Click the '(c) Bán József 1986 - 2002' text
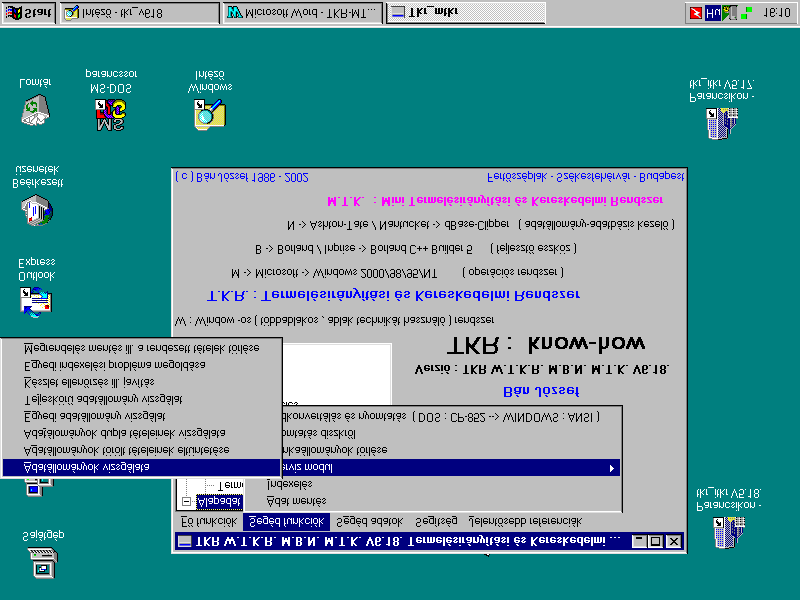The image size is (800, 600). [242, 177]
